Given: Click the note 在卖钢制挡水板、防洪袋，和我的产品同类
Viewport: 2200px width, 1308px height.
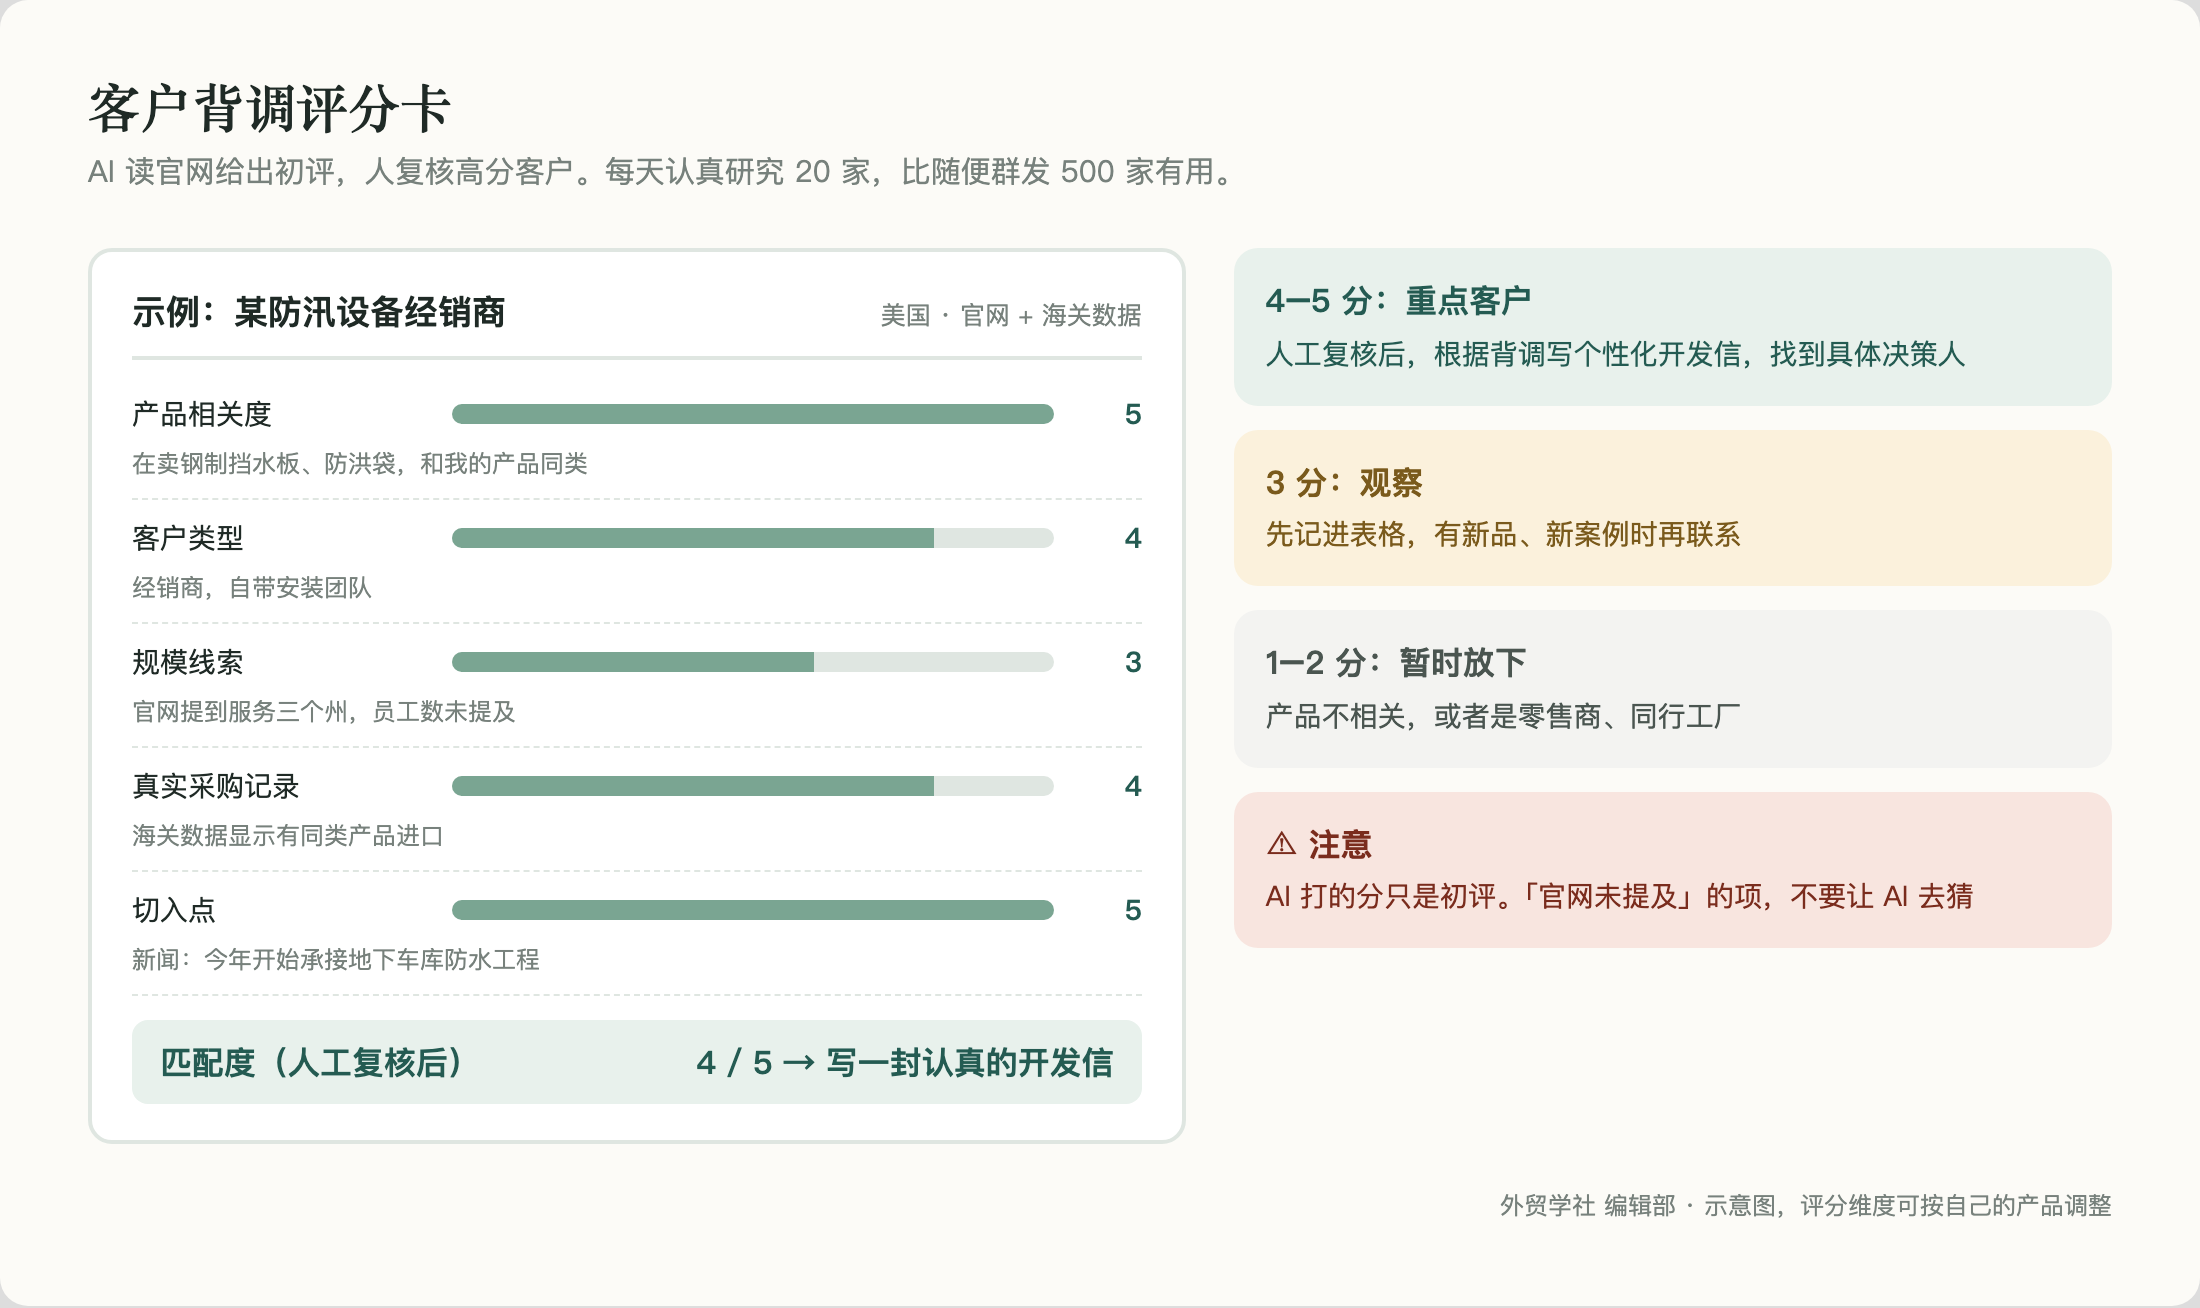Looking at the screenshot, I should pos(360,463).
